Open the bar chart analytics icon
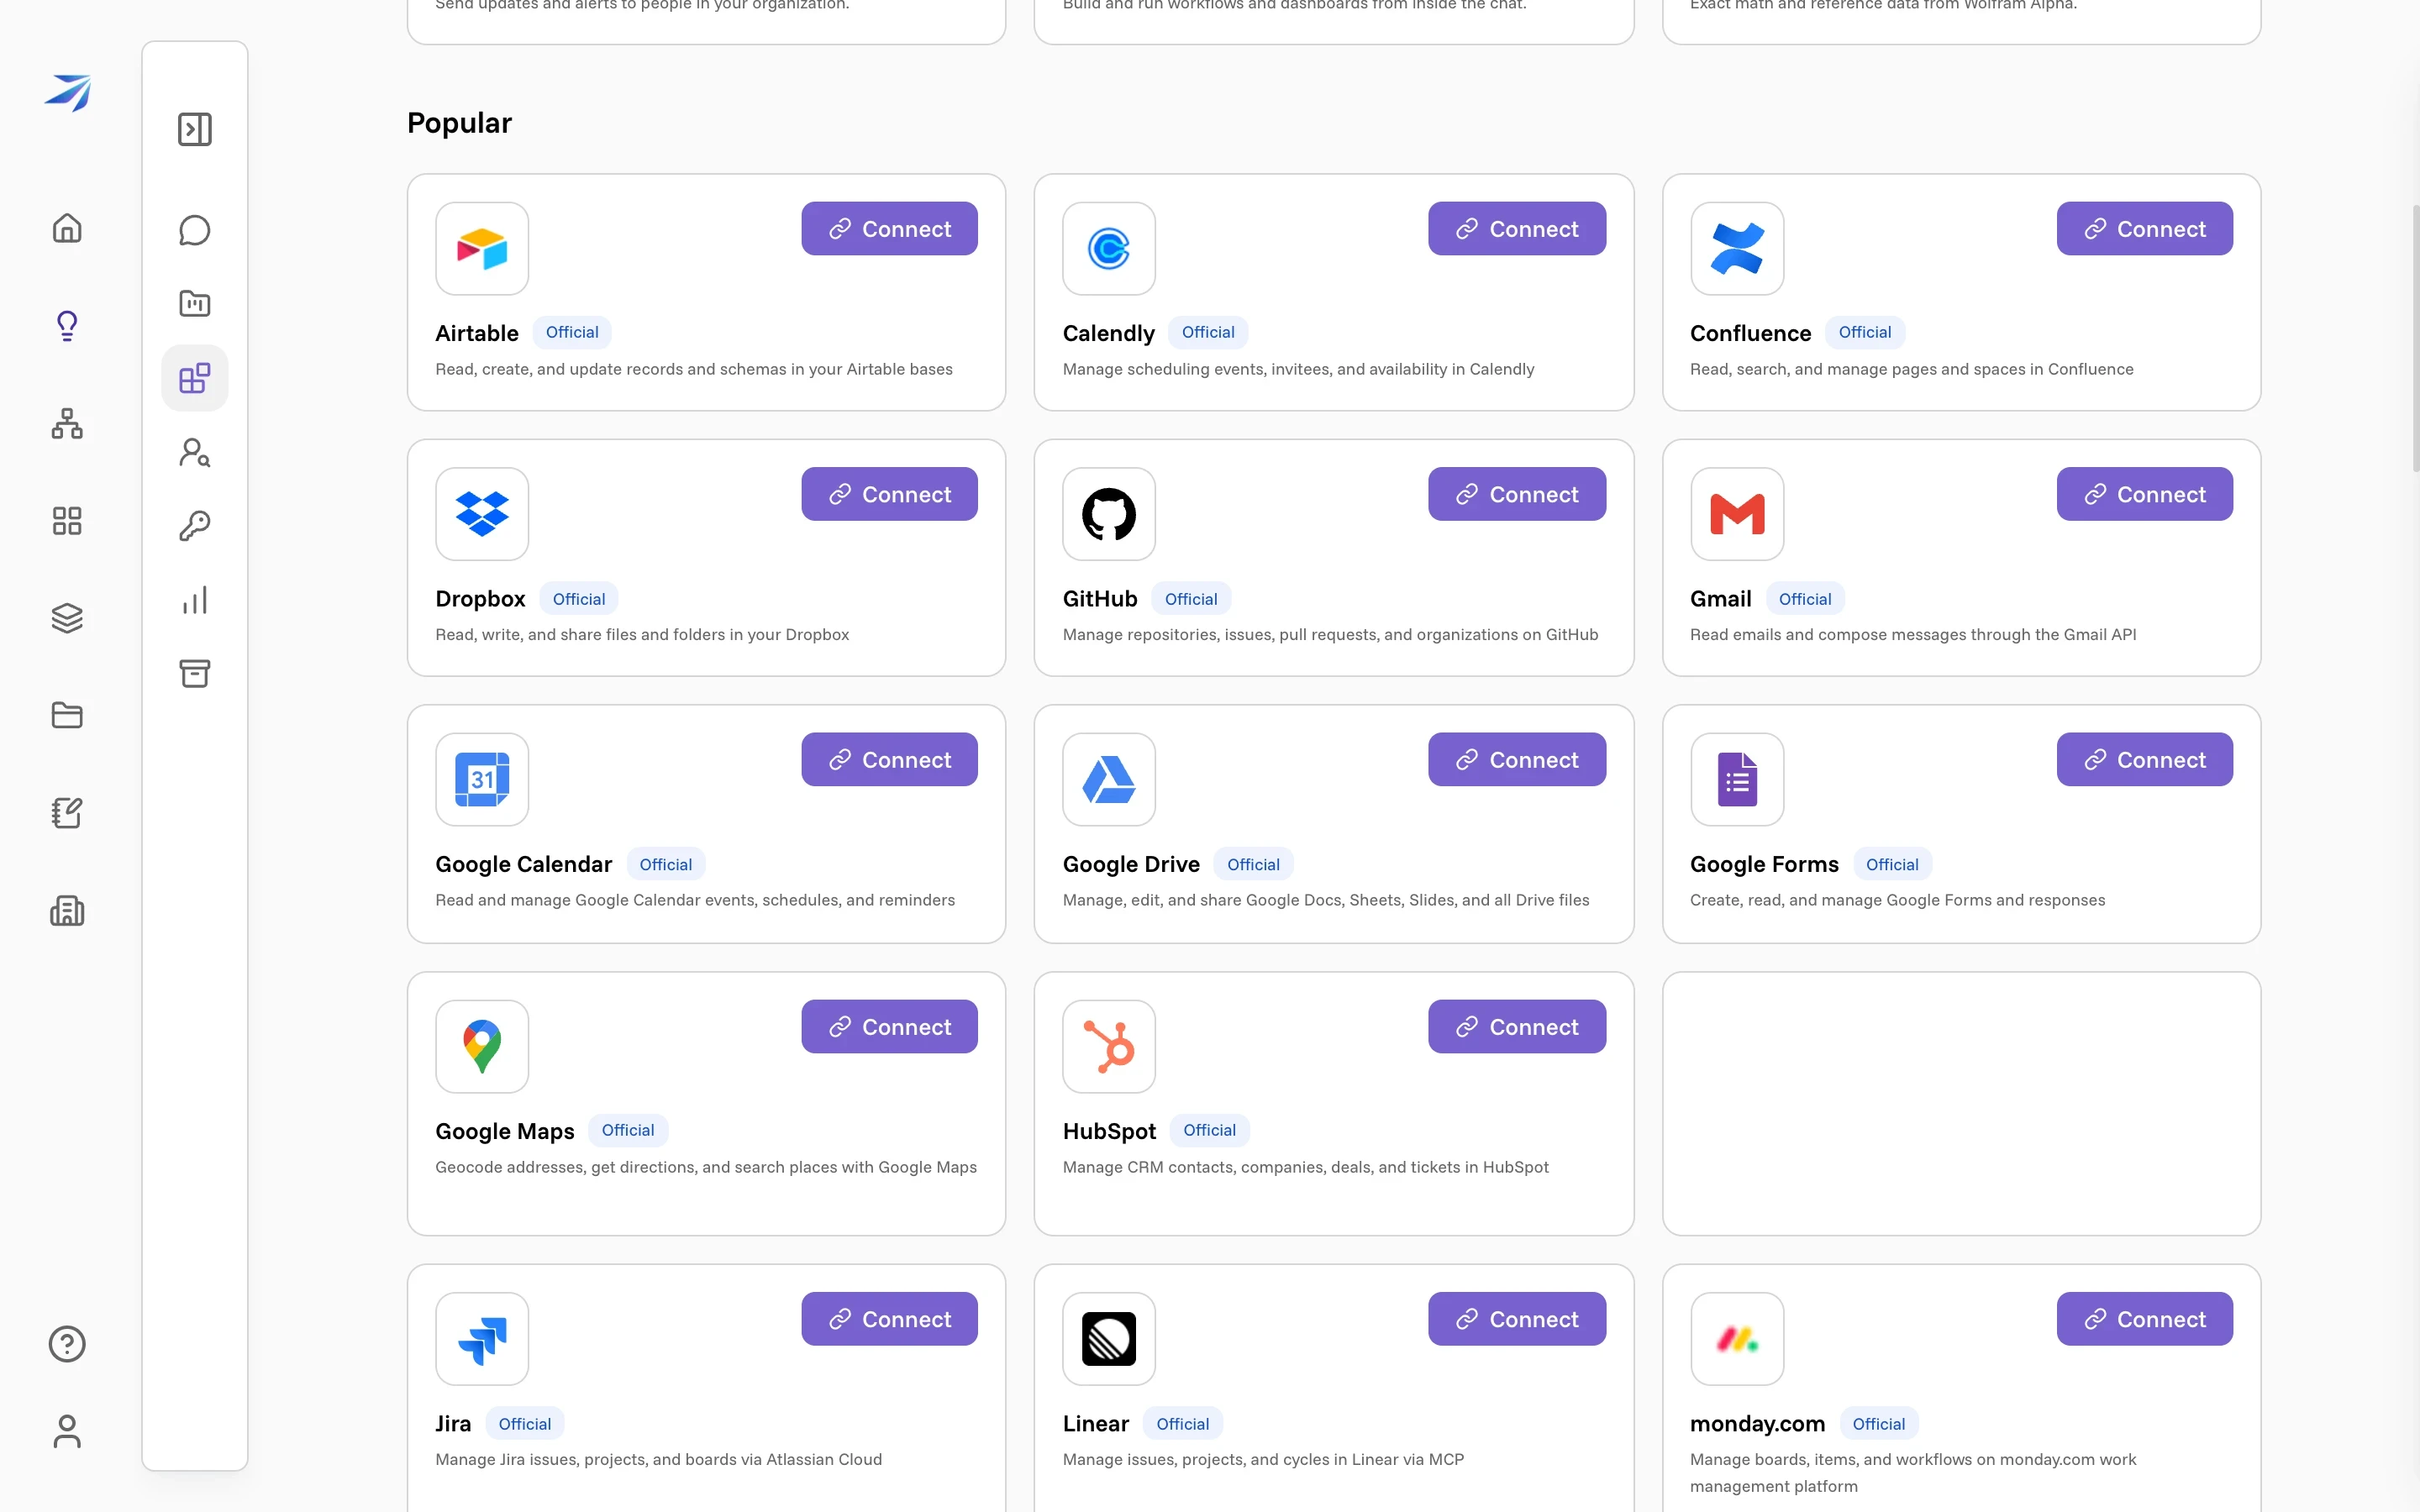This screenshot has width=2420, height=1512. (x=195, y=600)
